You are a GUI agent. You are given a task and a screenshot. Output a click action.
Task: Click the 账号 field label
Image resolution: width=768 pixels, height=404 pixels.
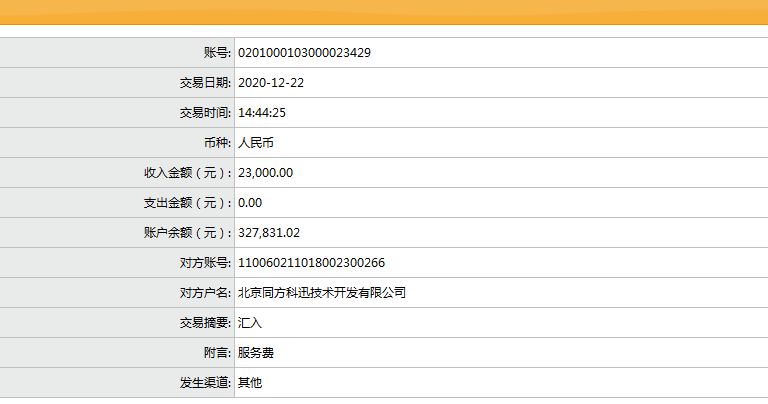point(216,53)
